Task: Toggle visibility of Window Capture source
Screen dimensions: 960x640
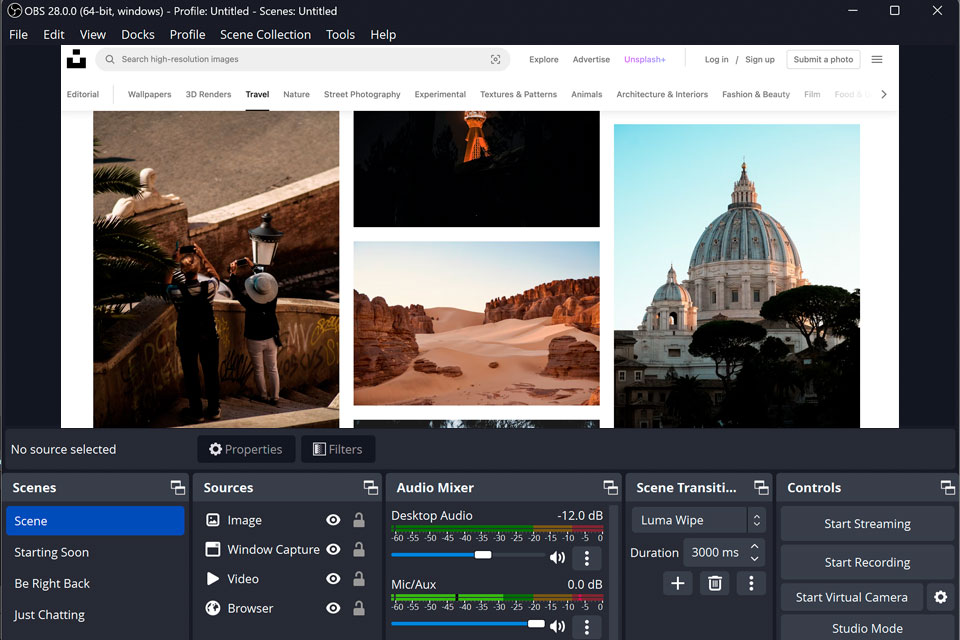Action: (x=333, y=549)
